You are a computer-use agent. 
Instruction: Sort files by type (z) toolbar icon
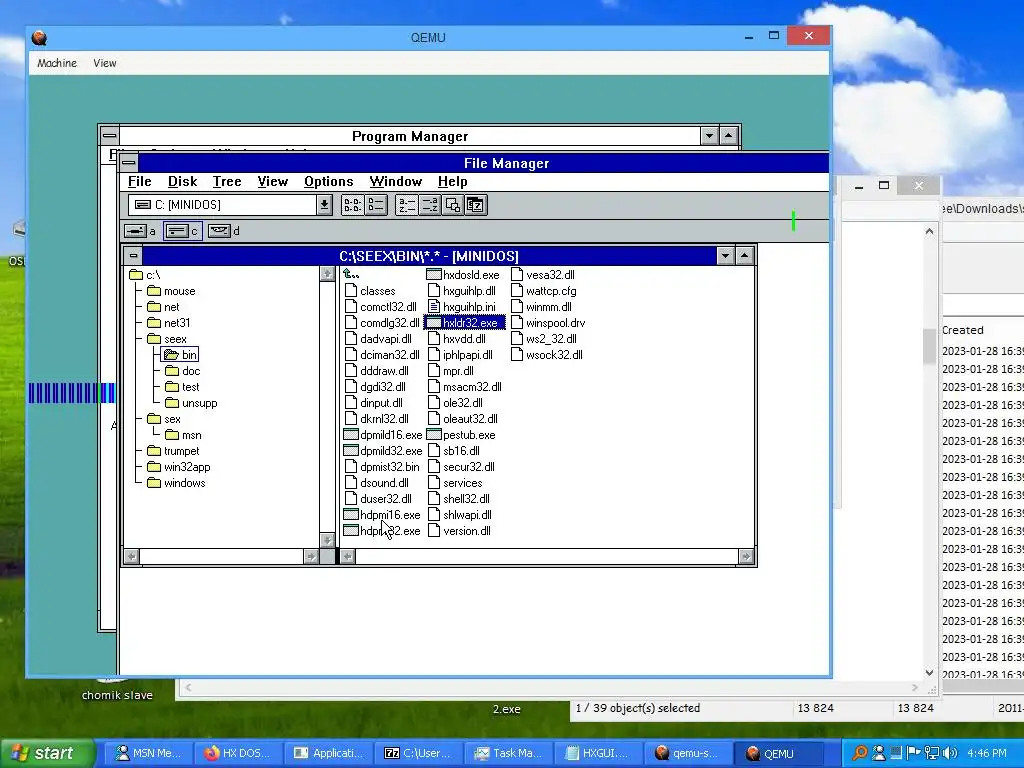tap(430, 205)
